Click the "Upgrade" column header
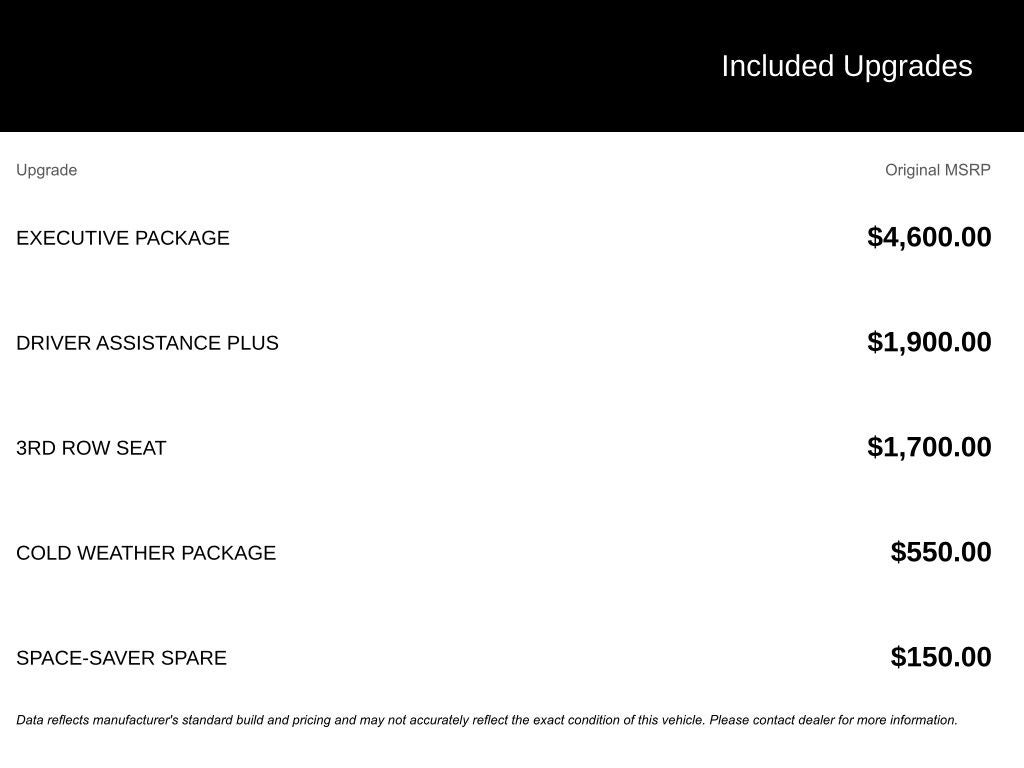The width and height of the screenshot is (1024, 768). (46, 170)
